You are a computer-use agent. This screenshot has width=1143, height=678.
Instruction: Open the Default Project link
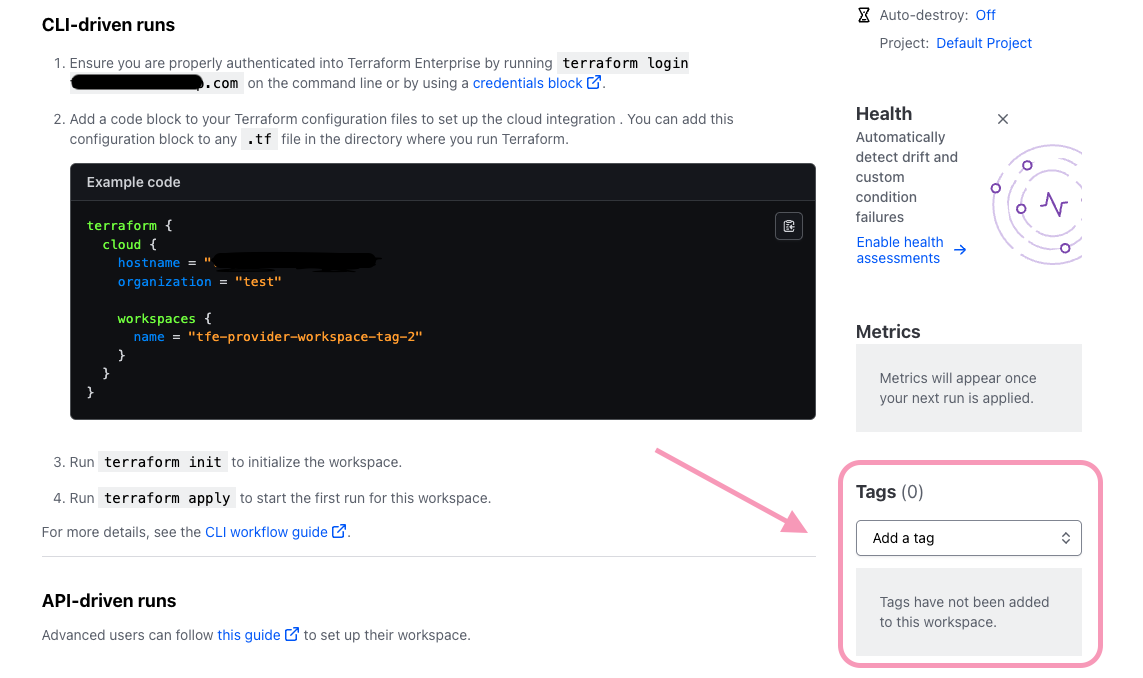click(x=984, y=43)
